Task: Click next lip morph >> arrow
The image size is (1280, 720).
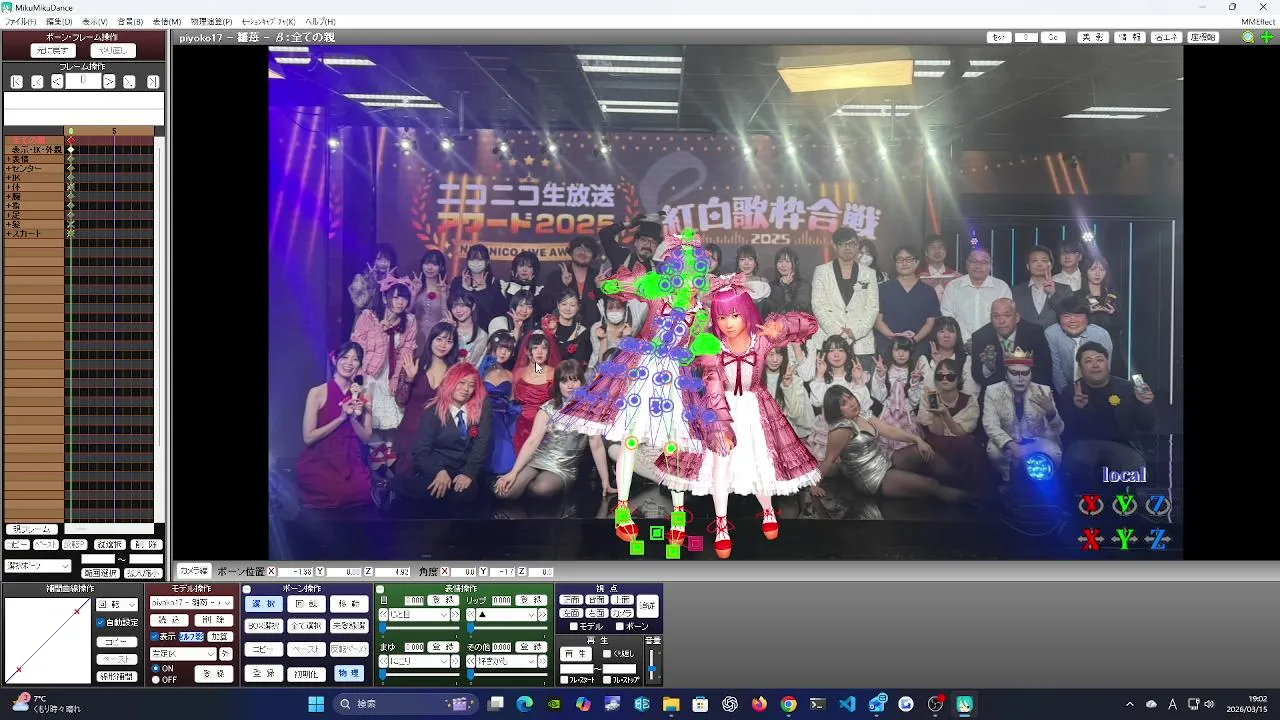Action: pos(541,614)
